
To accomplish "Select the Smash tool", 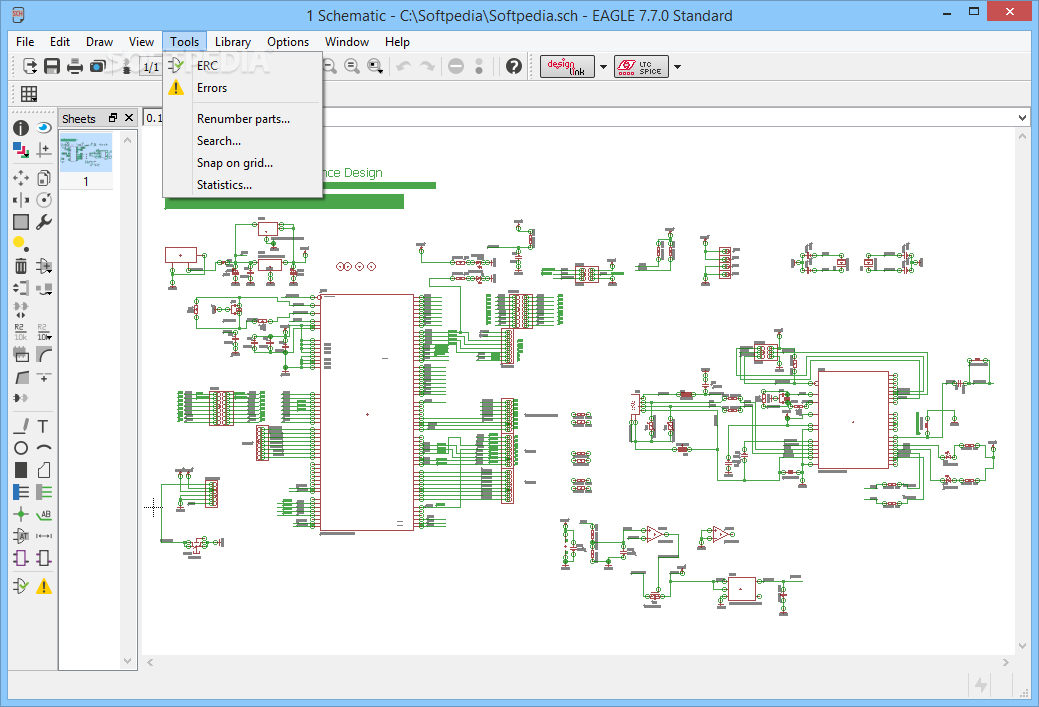I will 21,354.
